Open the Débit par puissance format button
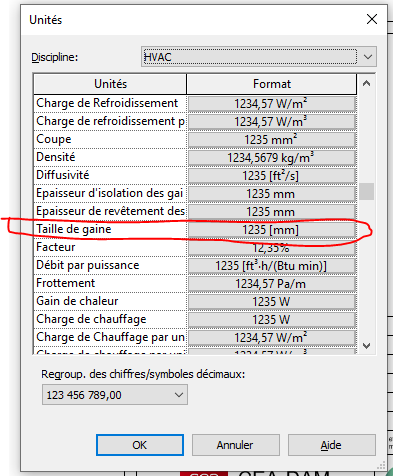 tap(271, 266)
